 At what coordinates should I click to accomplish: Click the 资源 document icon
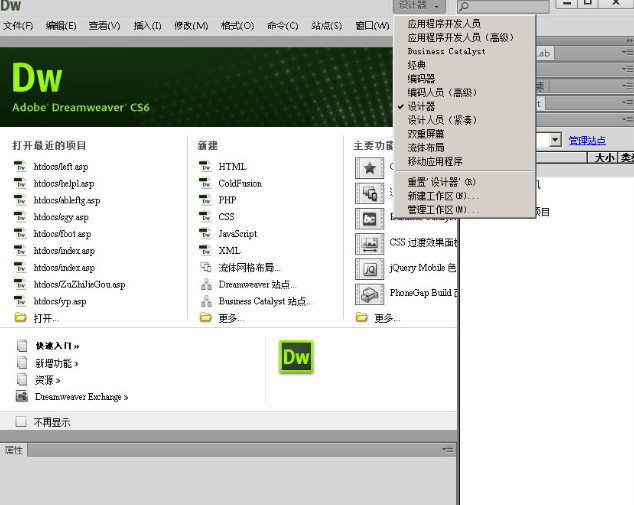pos(22,380)
